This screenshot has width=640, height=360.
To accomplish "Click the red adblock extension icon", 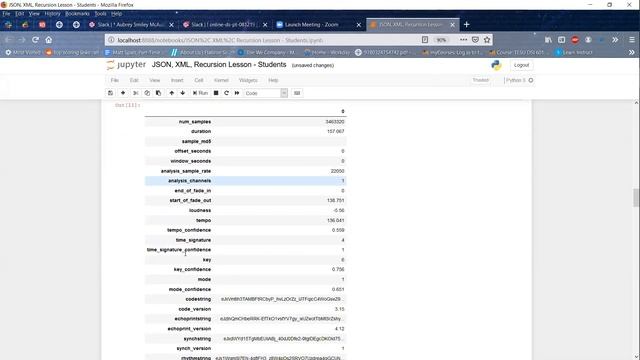I will pos(575,40).
